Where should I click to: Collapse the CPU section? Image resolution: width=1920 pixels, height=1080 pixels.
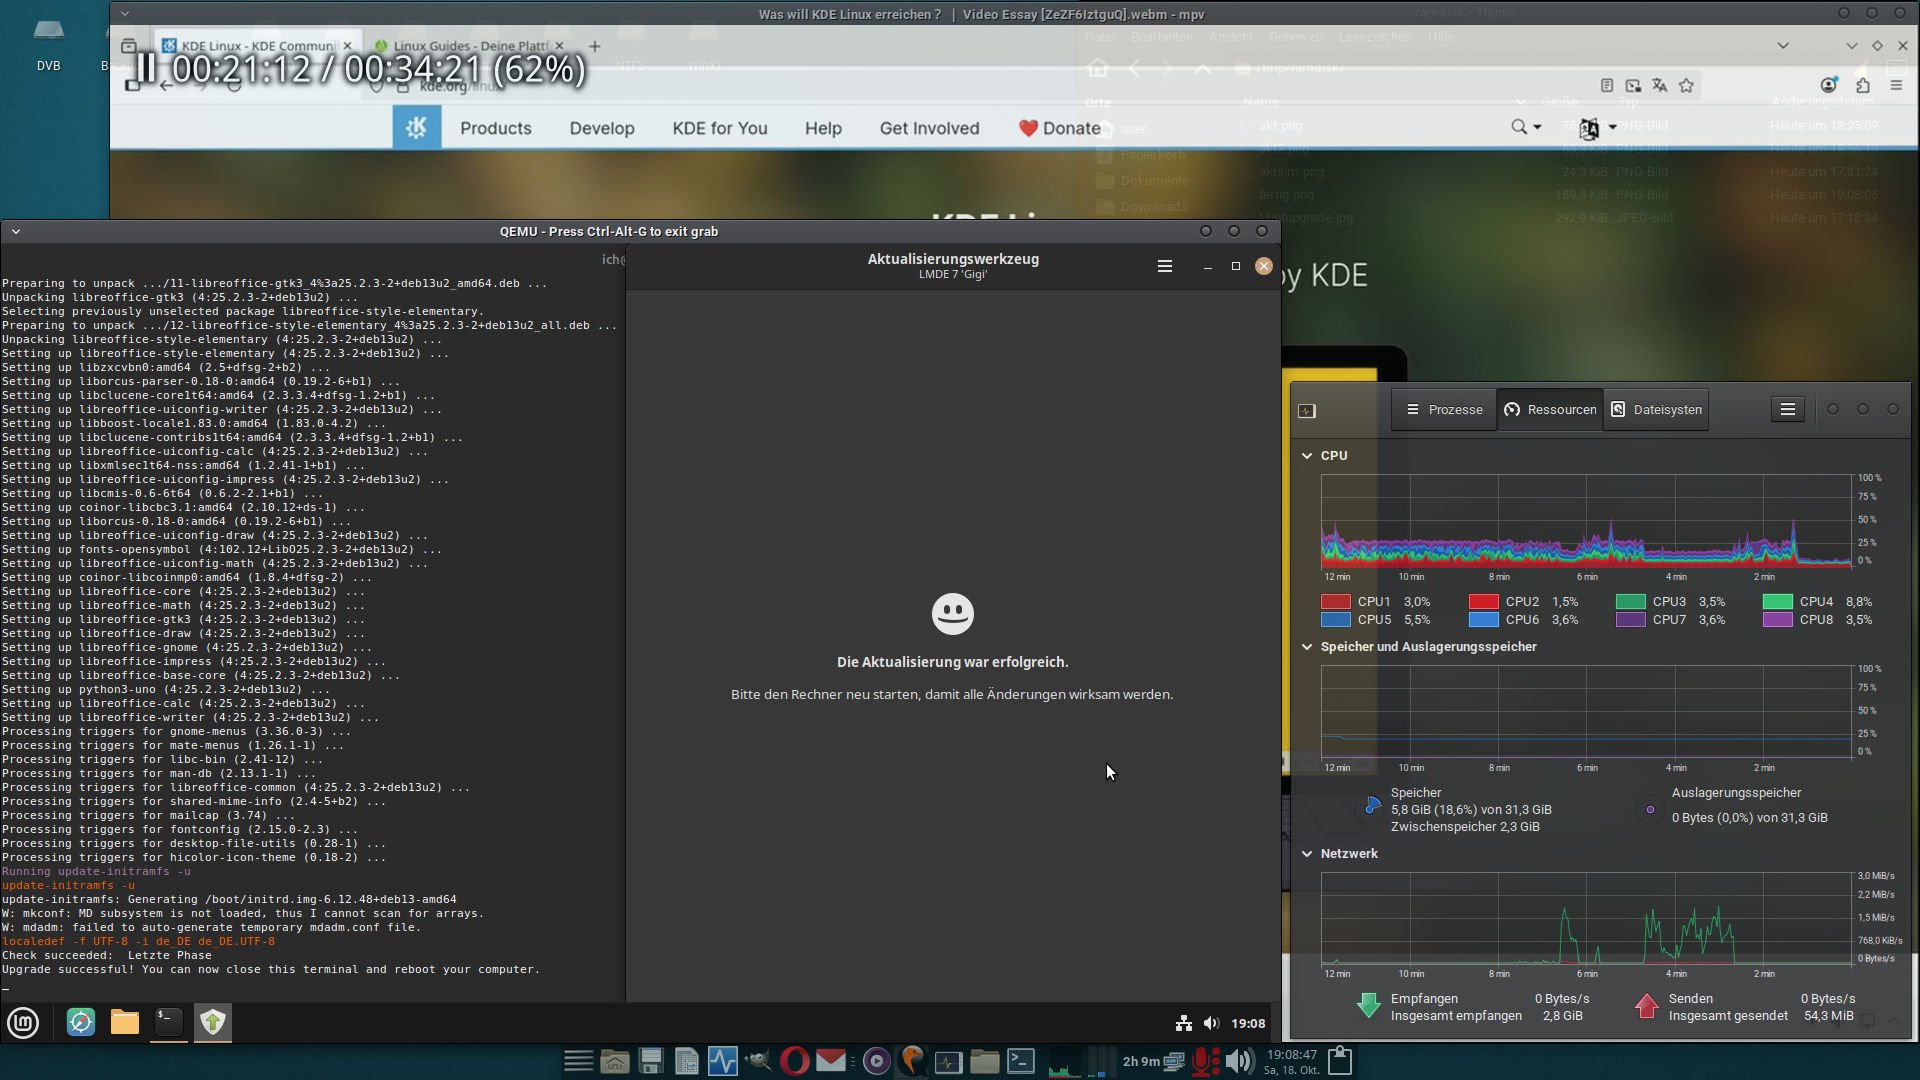(1307, 455)
